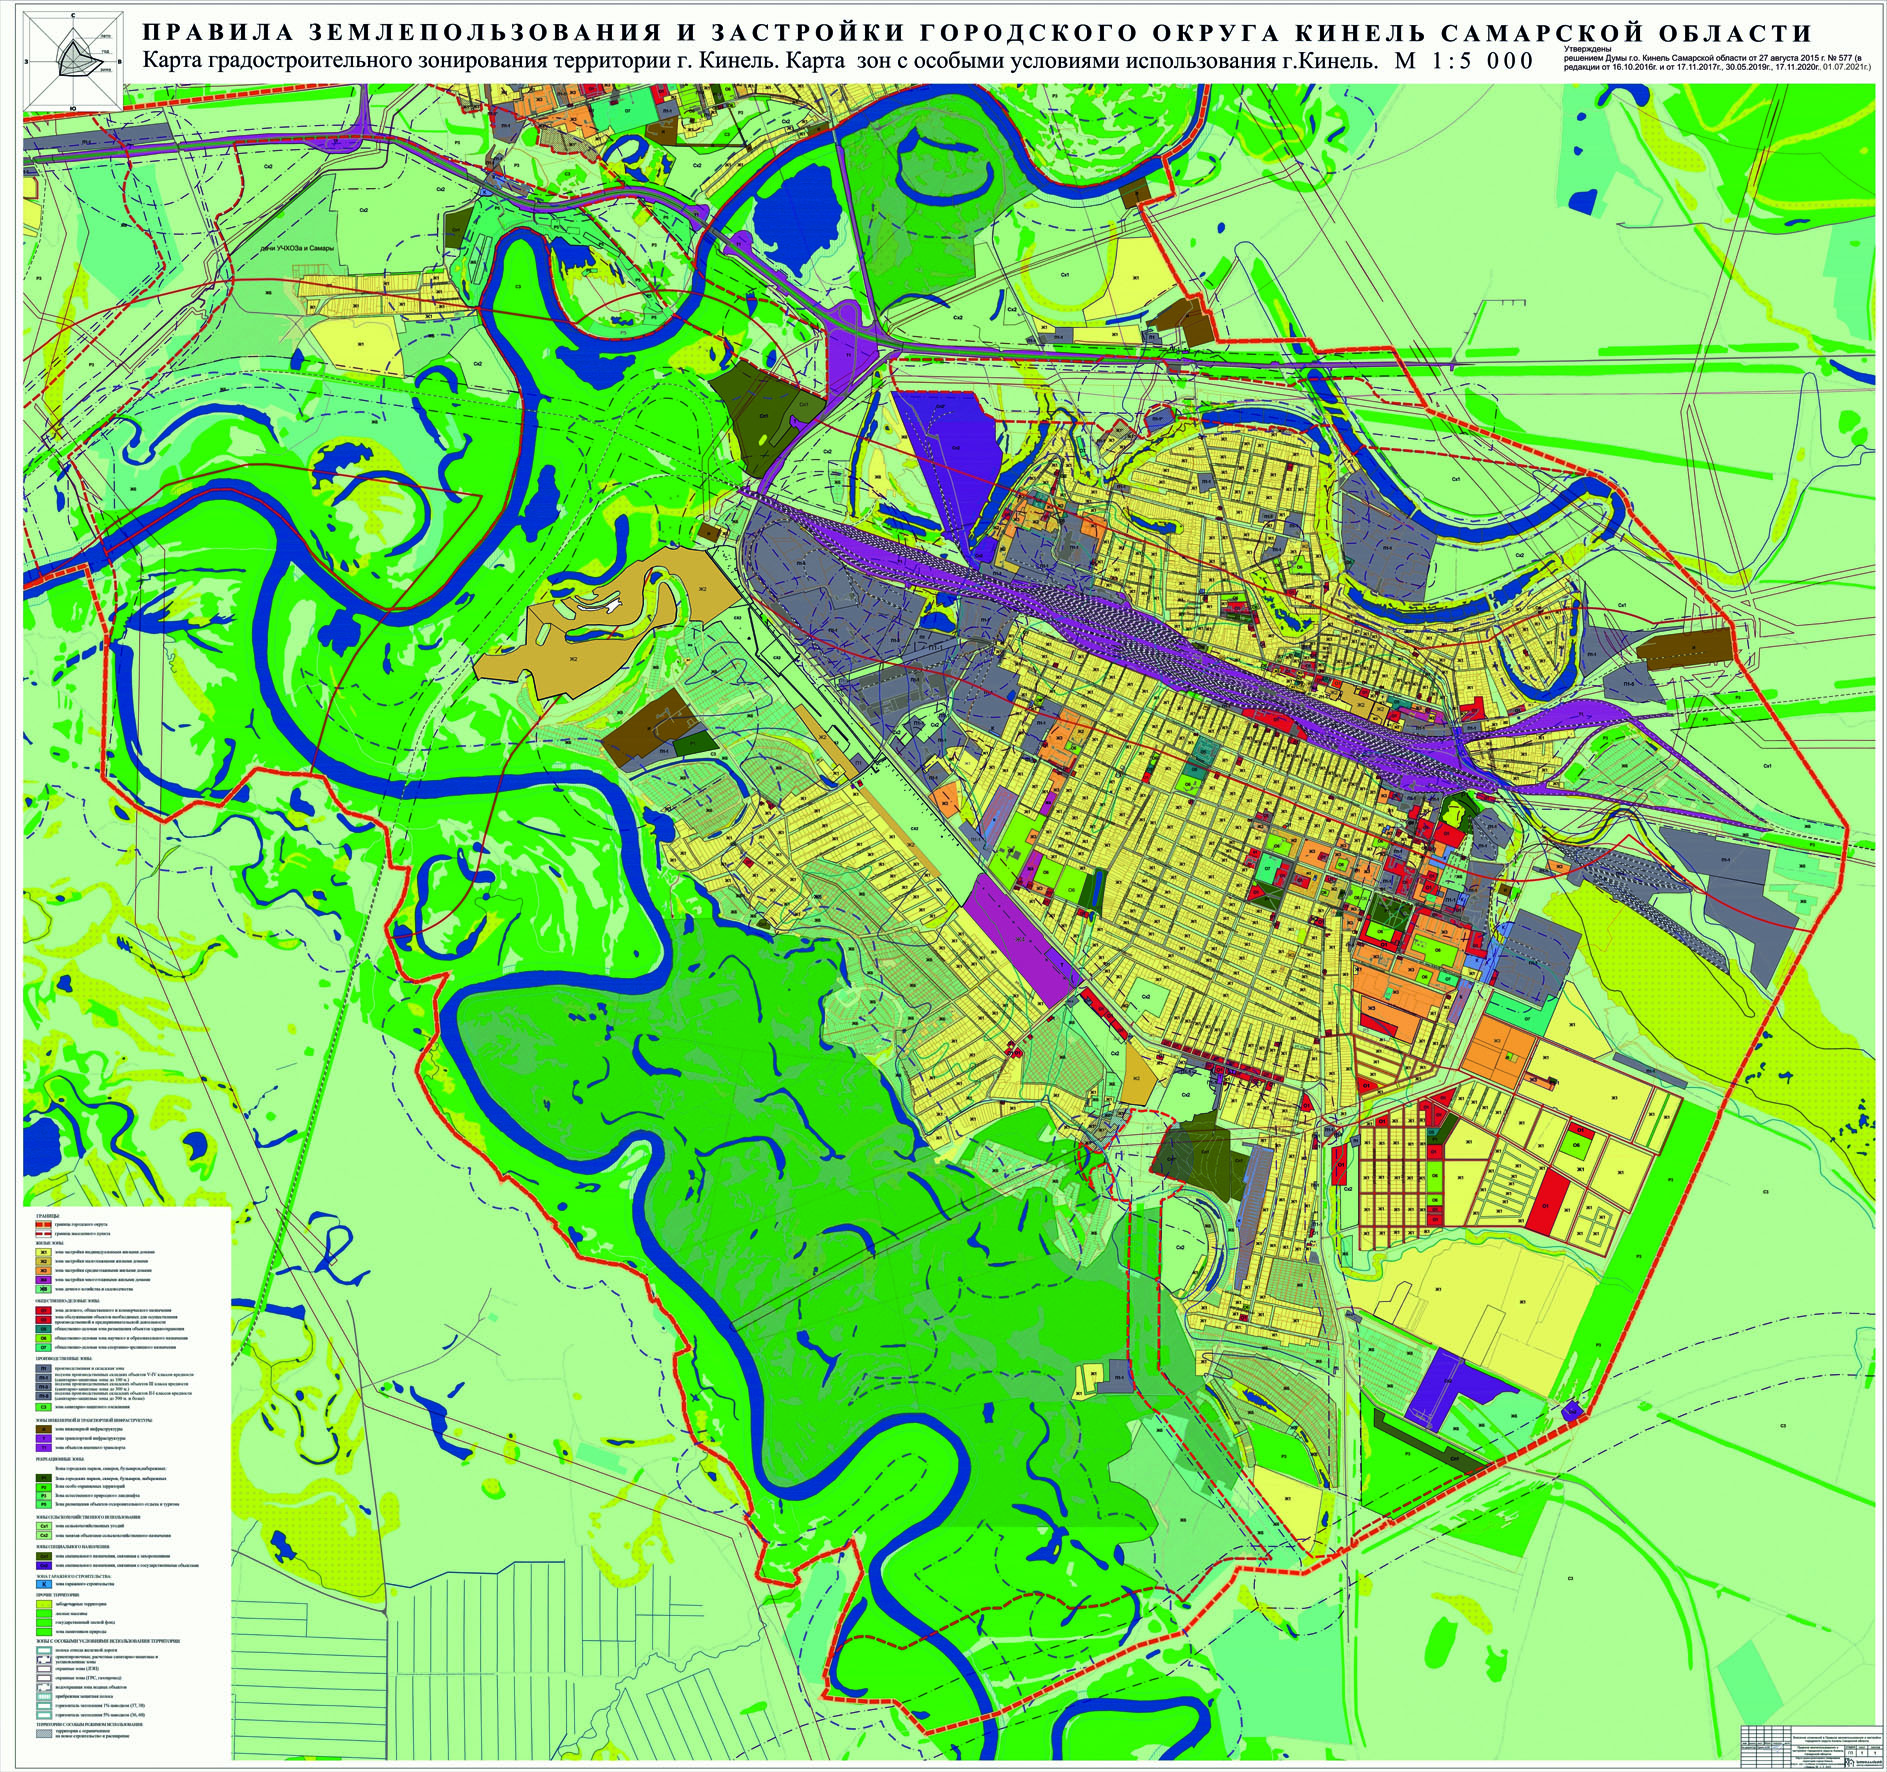Click the 'ОБЩЕСТВЕННО-ДЕЛОВЫЕ ЗОНЫ' legend heading
Image resolution: width=1887 pixels, height=1772 pixels.
[x=67, y=1301]
